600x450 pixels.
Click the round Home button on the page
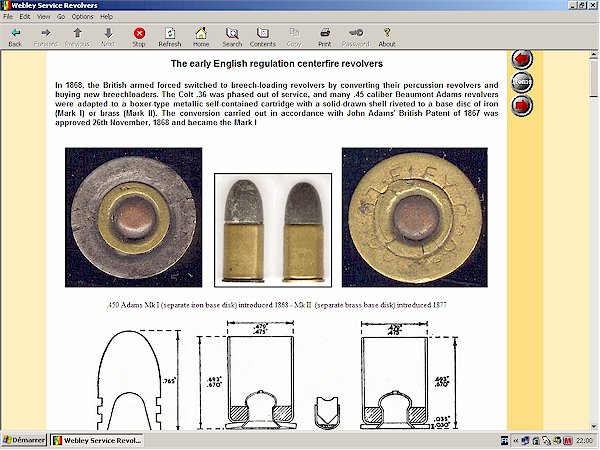[x=522, y=82]
